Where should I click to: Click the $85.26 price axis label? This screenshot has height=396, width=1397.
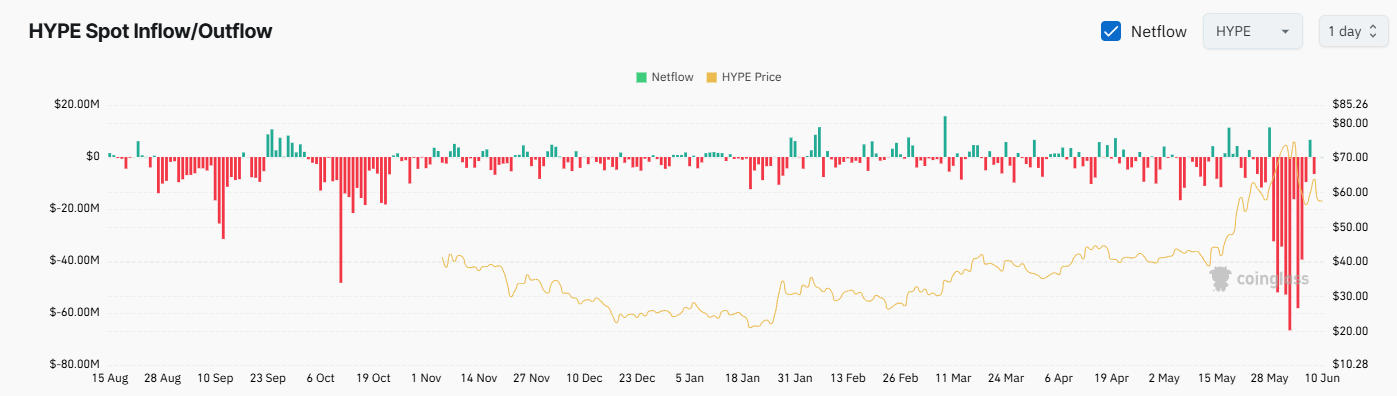[x=1350, y=105]
